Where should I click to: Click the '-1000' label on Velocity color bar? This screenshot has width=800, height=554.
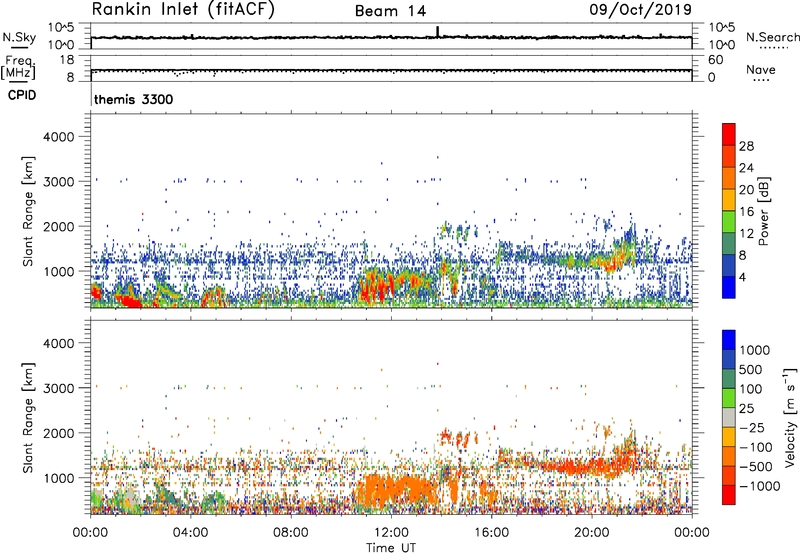pos(759,486)
